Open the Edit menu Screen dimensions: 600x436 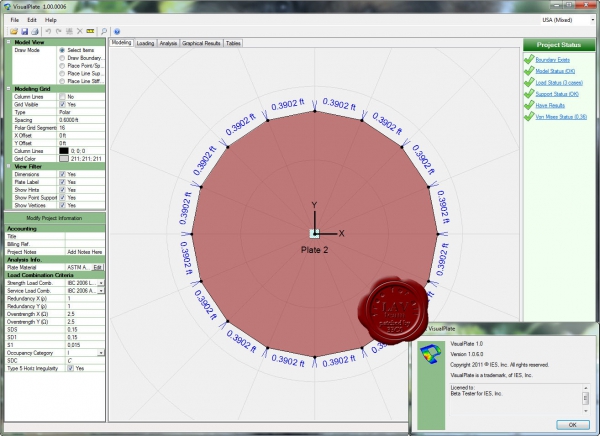pos(32,20)
